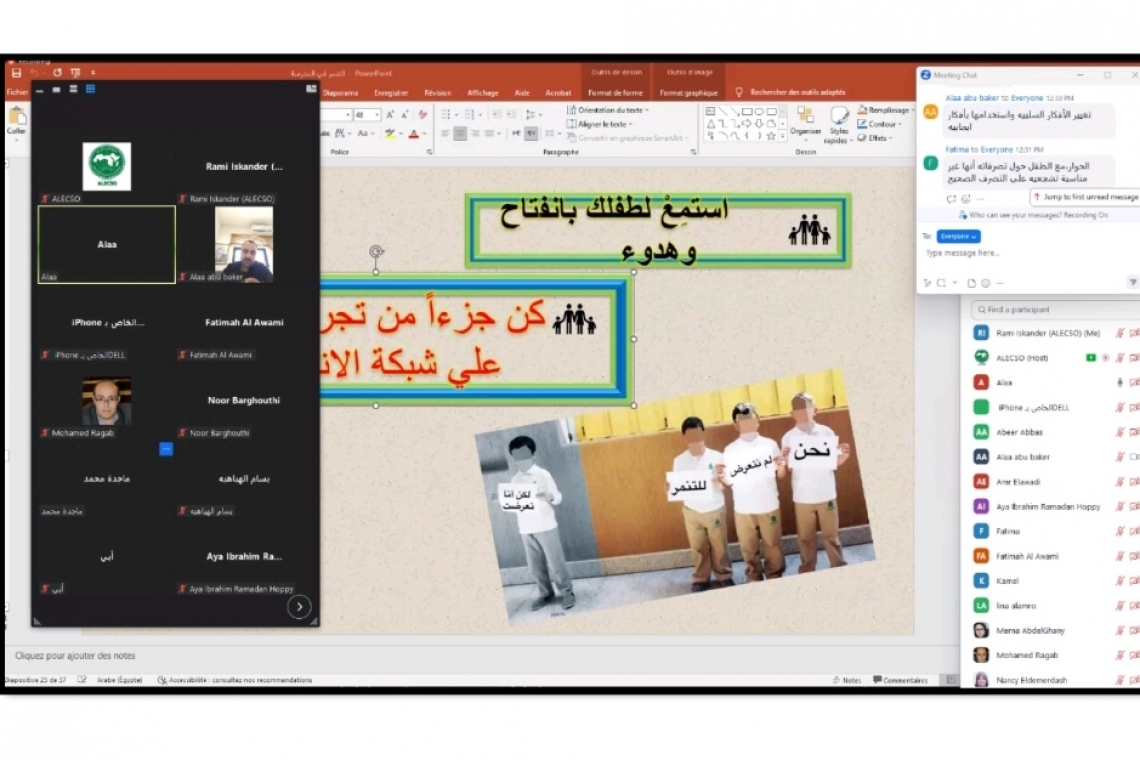Toggle Commentaires pane in the status bar
Viewport: 1140px width, 760px height.
point(900,680)
